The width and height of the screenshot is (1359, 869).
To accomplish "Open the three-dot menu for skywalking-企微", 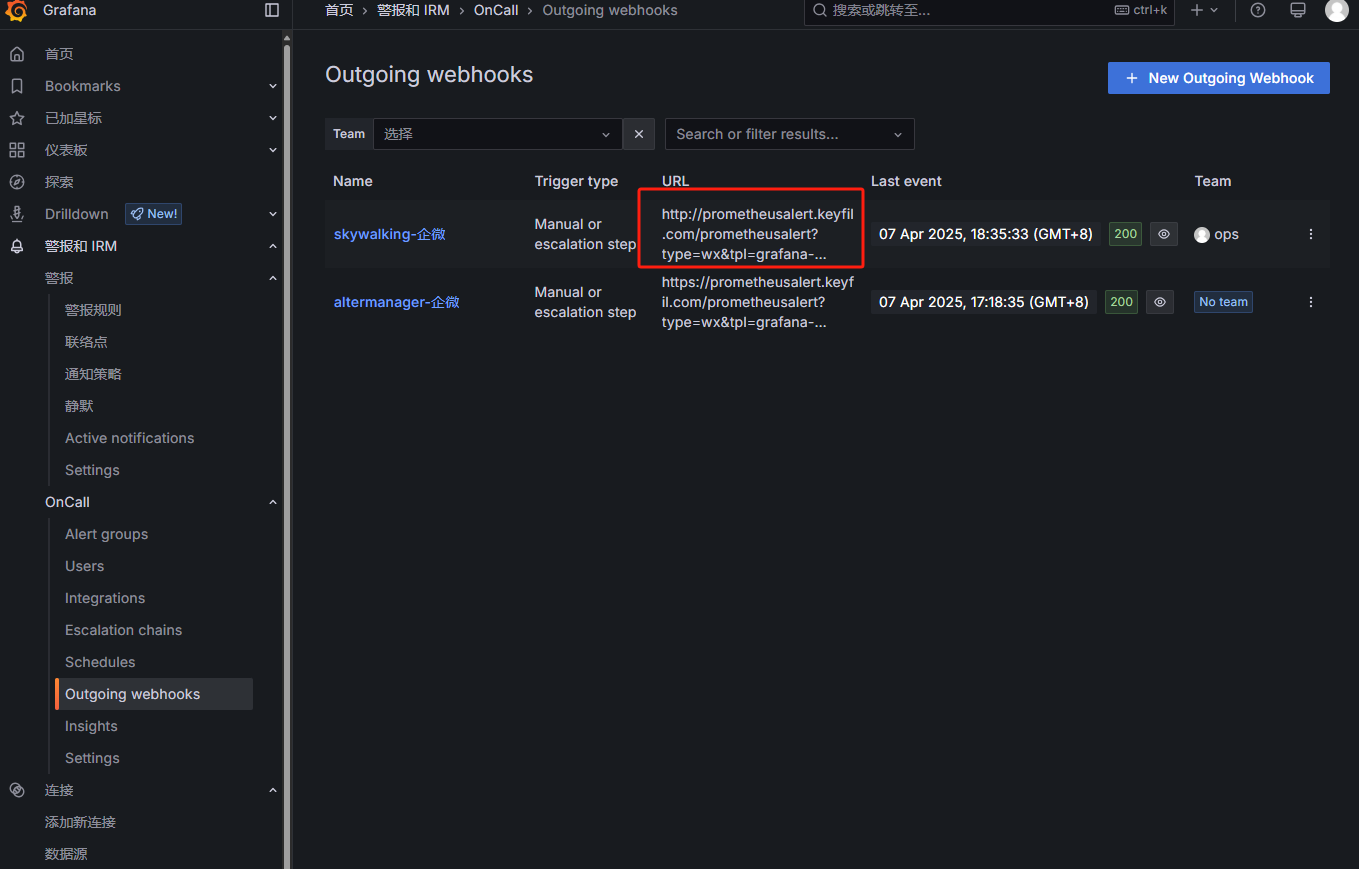I will click(1311, 234).
